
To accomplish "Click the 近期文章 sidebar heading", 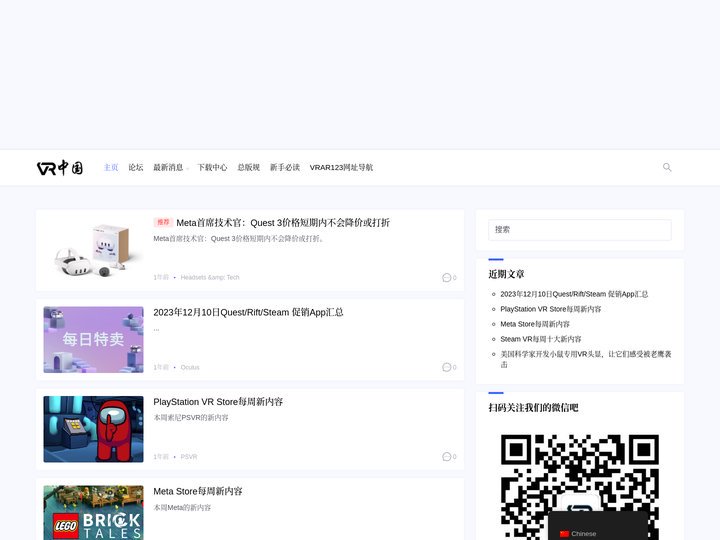I will coord(506,274).
